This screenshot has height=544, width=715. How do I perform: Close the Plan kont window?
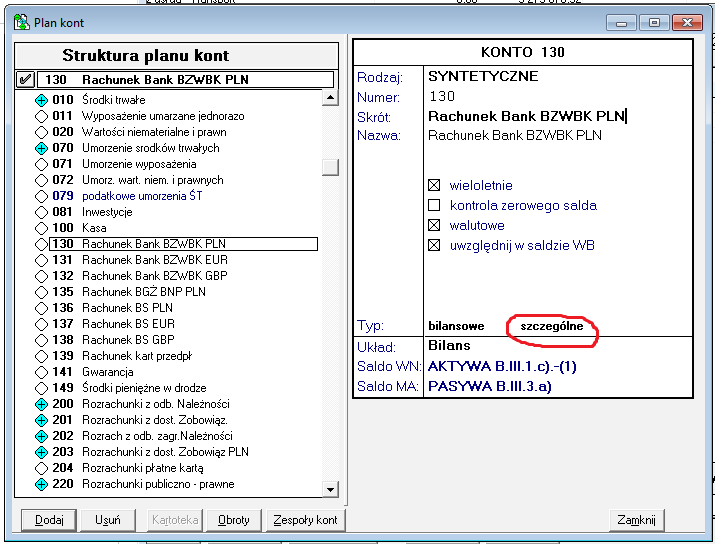(687, 22)
